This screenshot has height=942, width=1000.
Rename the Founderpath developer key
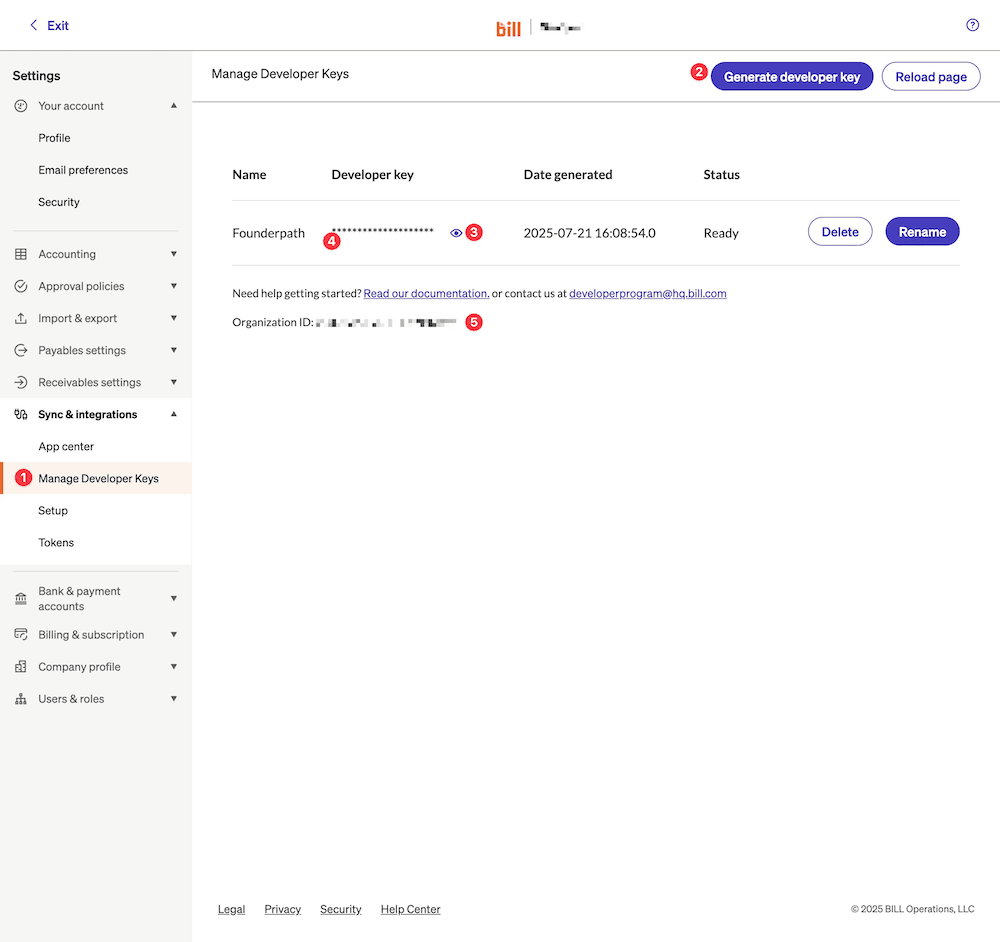pos(921,231)
